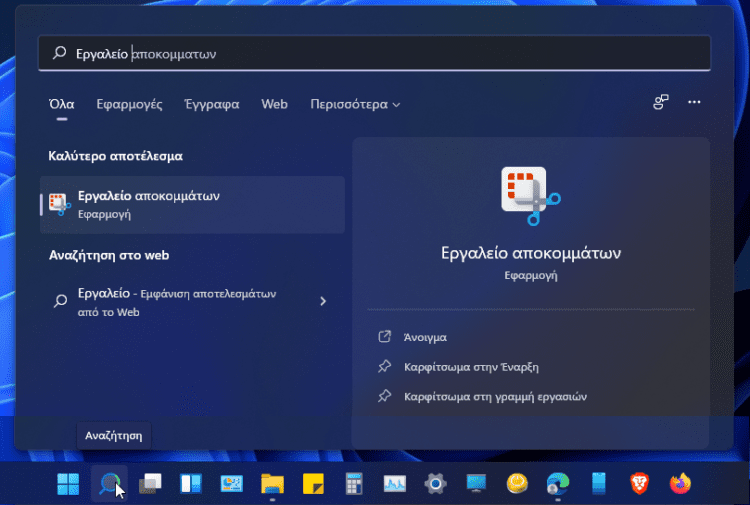Click in the search text field

tap(374, 53)
